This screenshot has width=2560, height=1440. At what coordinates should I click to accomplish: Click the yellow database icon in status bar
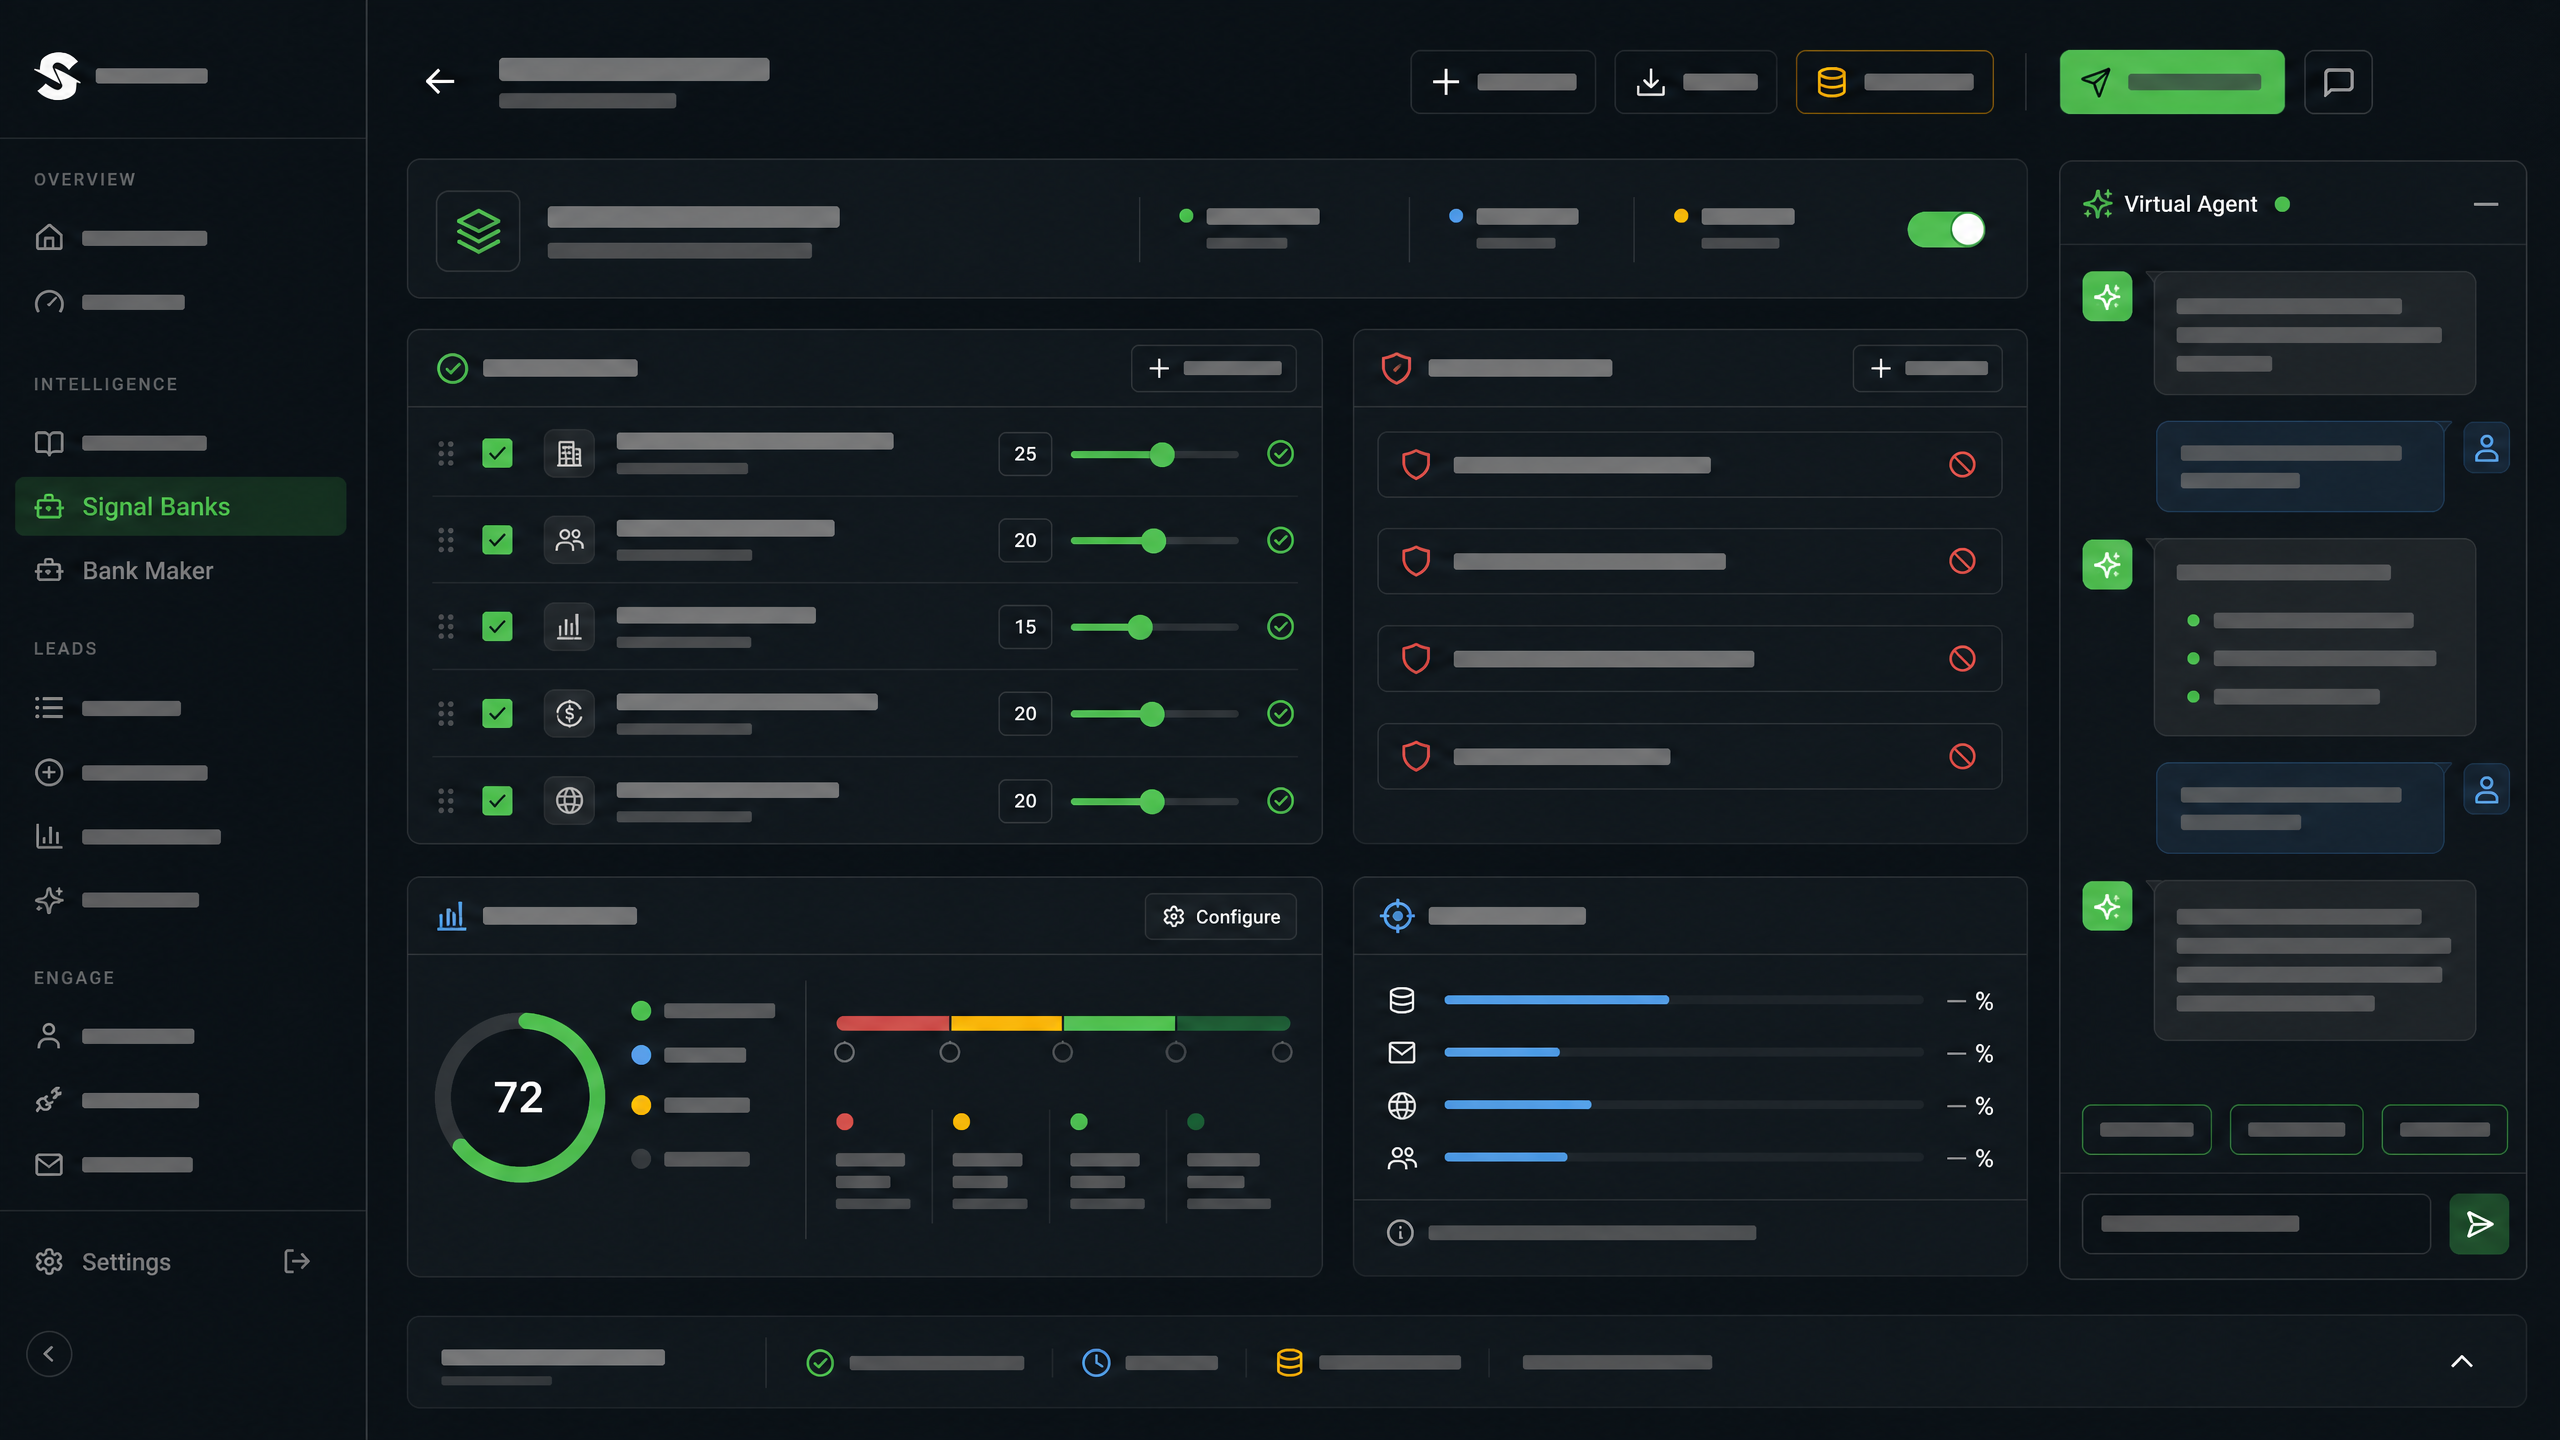point(1289,1362)
